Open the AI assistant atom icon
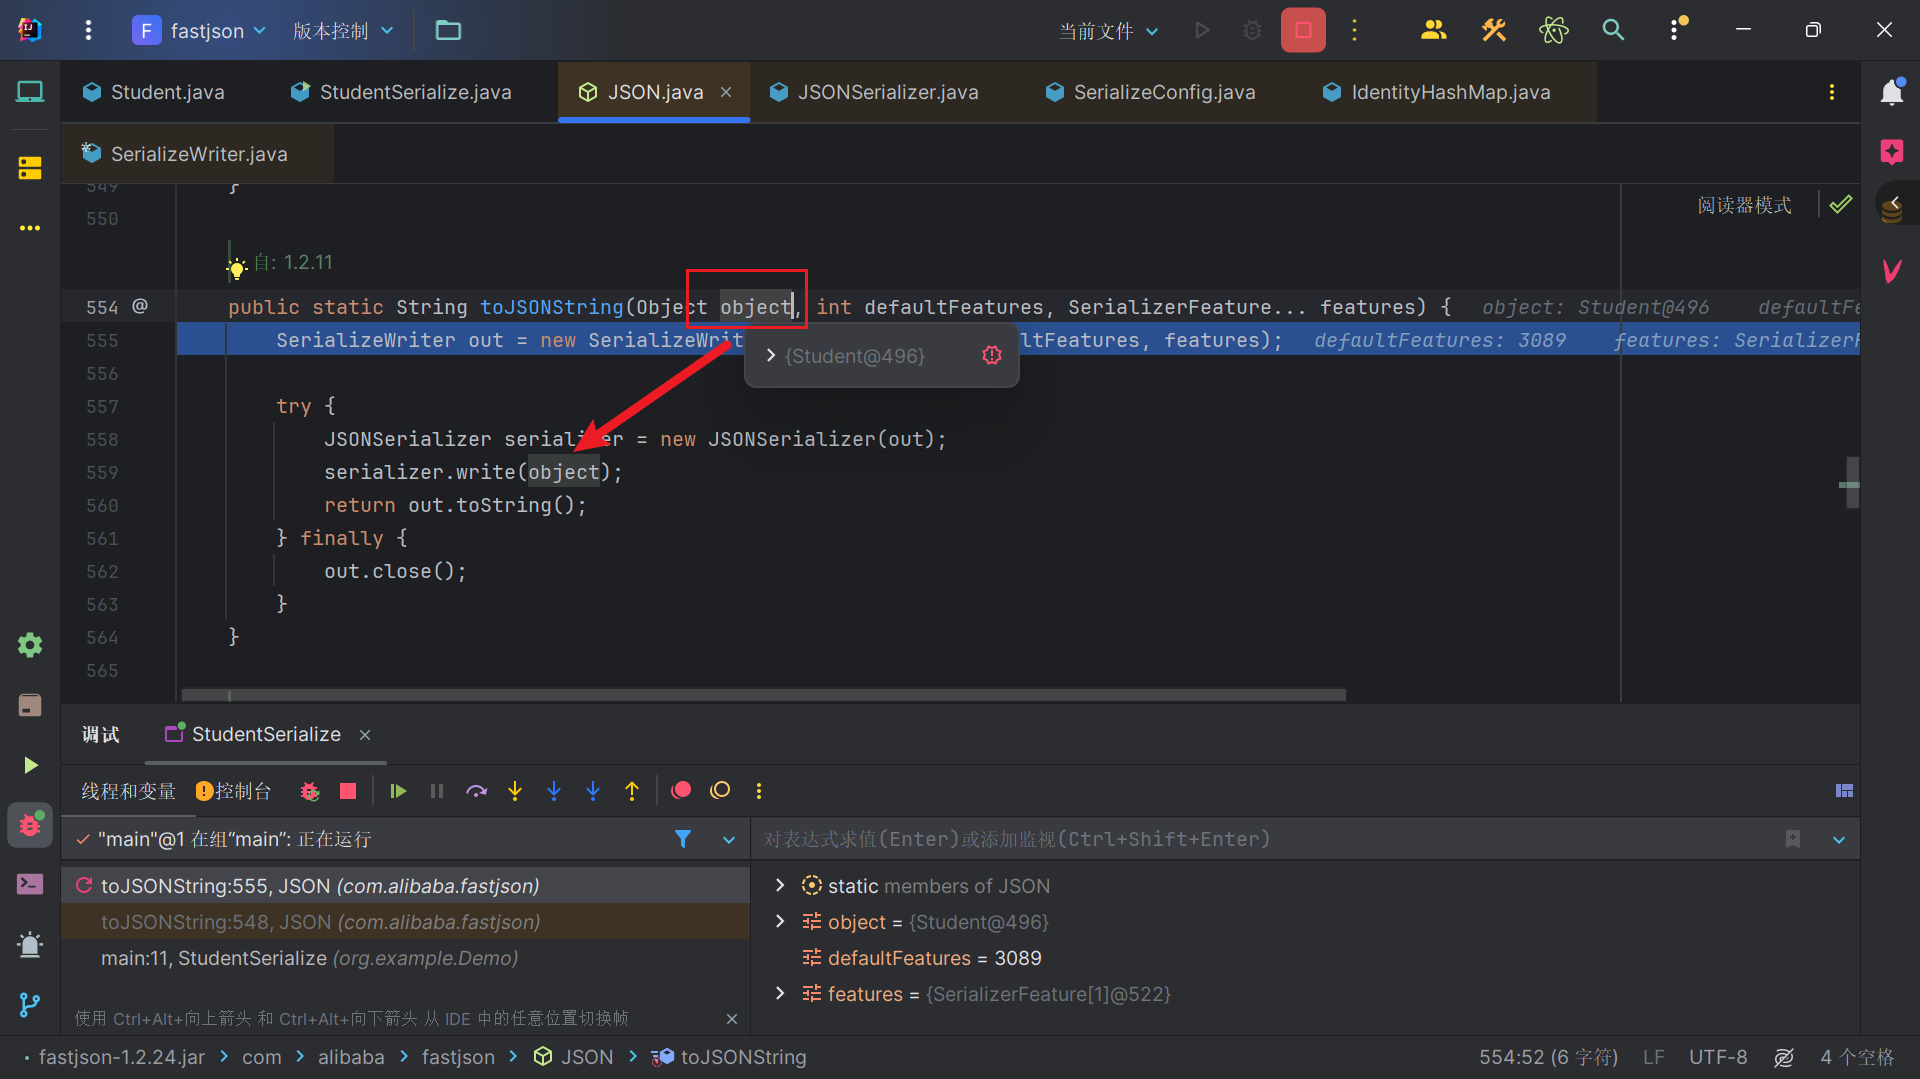 1553,30
